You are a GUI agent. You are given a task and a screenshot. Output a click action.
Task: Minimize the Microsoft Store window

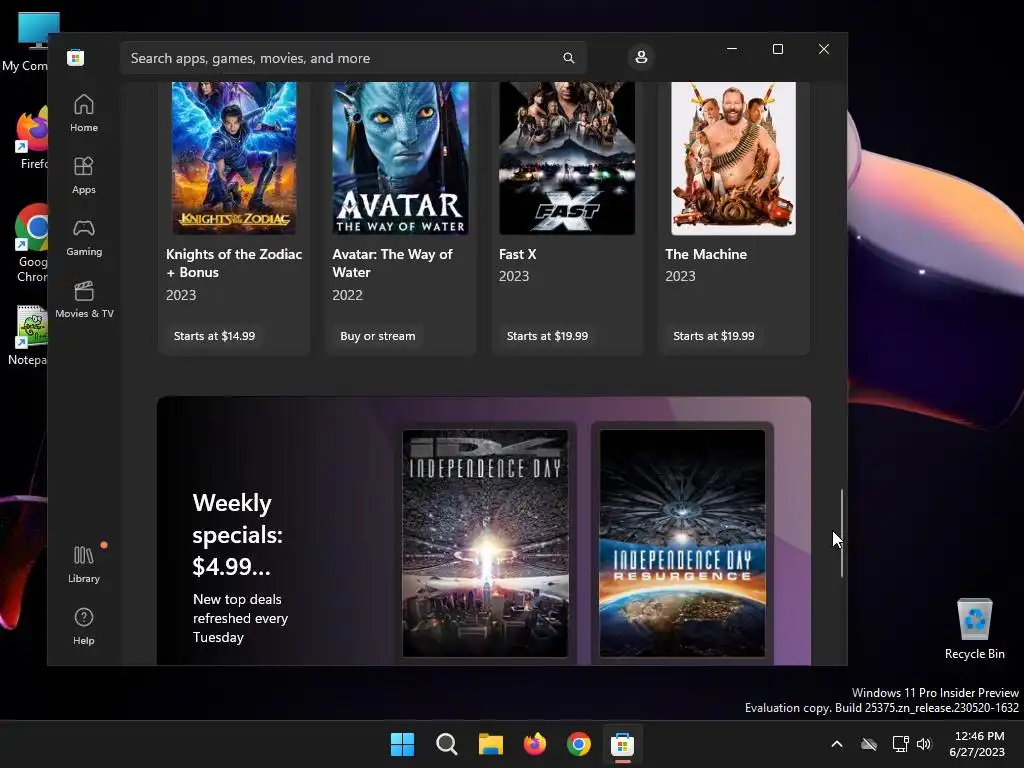732,49
